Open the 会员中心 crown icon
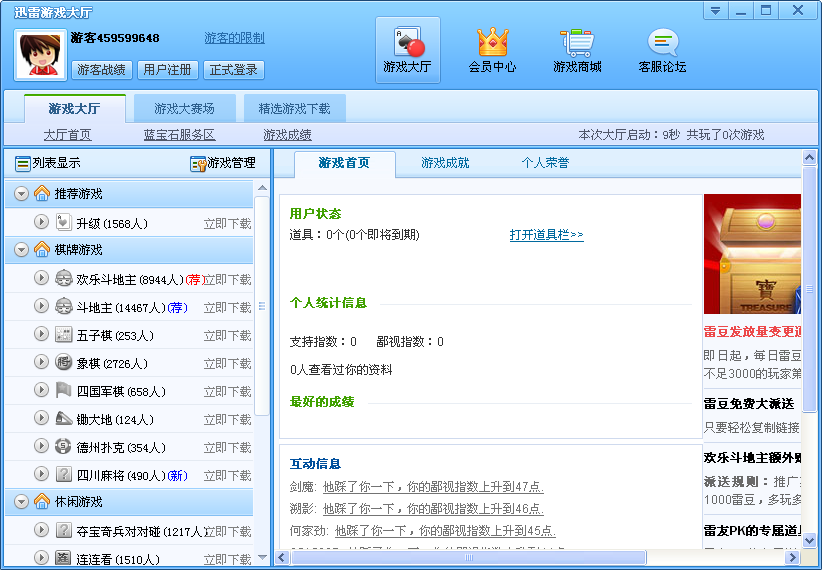Screen dimensions: 822x570 click(x=492, y=43)
